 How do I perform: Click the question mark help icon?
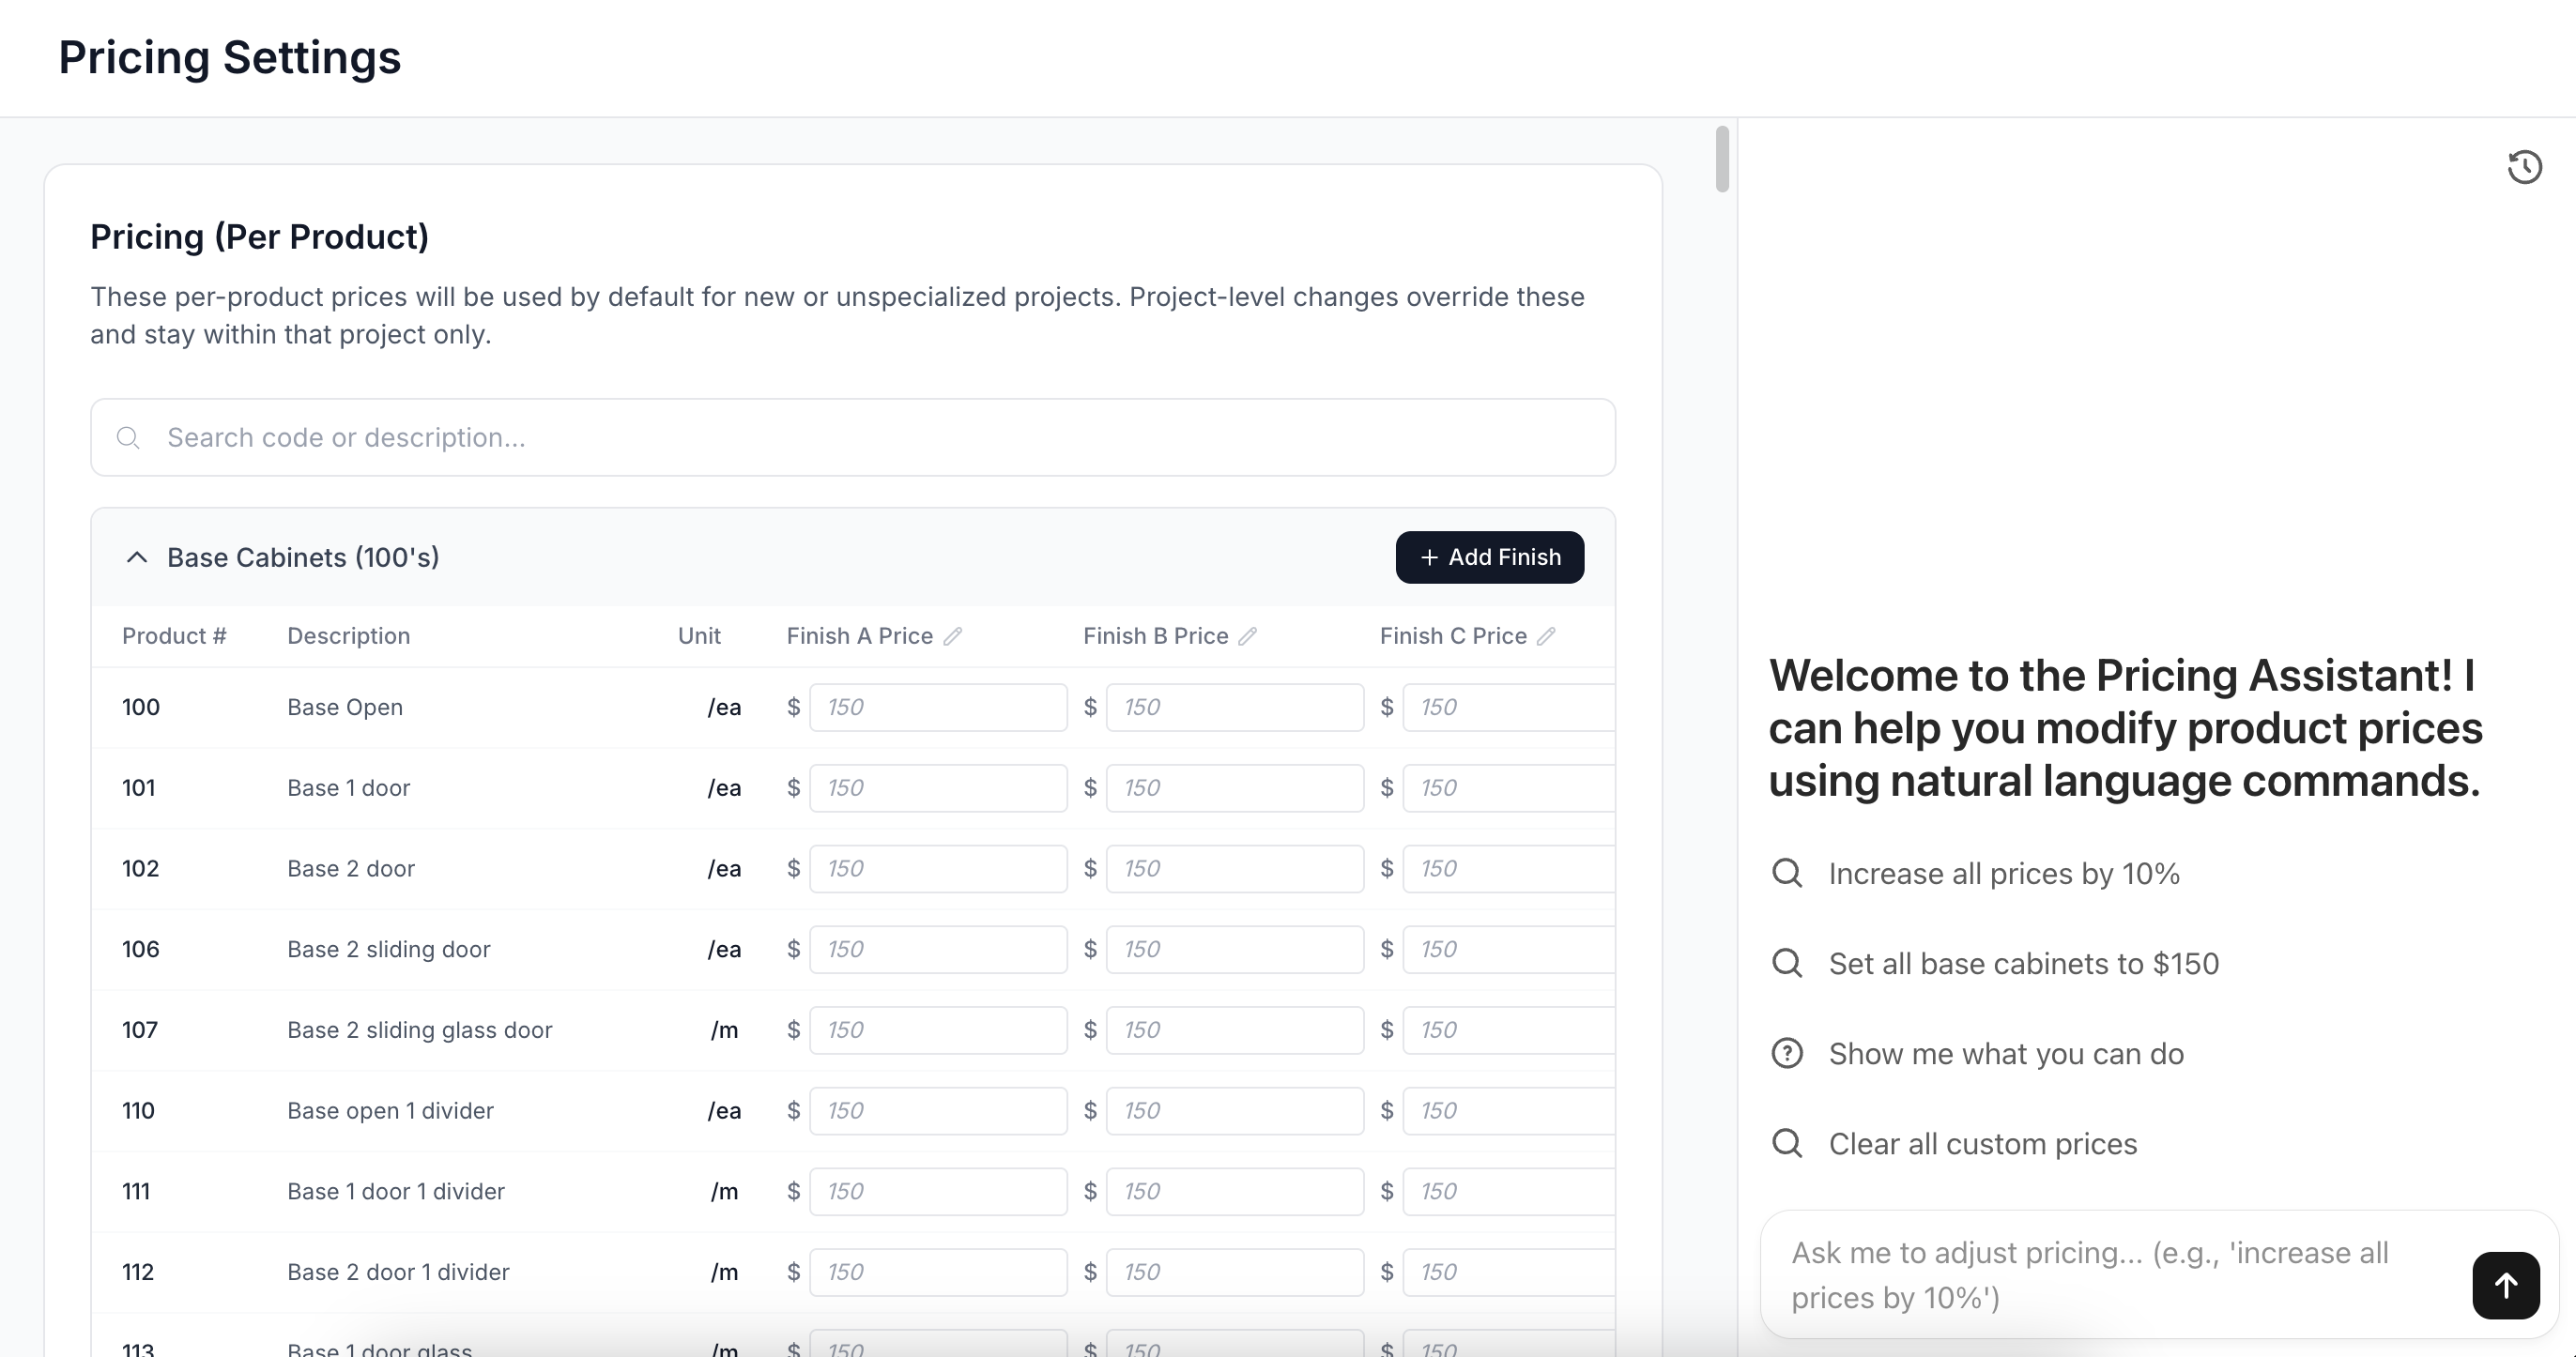[1787, 1053]
